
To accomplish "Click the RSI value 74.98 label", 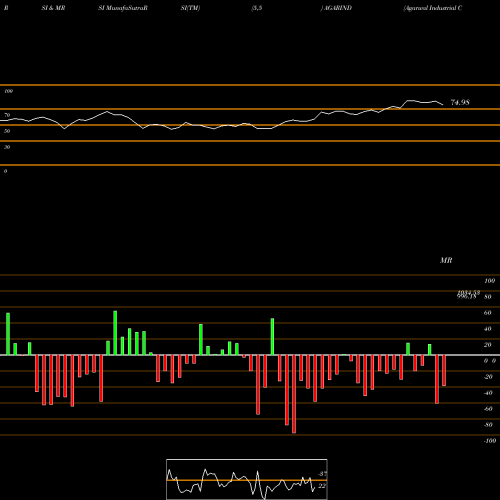I will coord(460,102).
